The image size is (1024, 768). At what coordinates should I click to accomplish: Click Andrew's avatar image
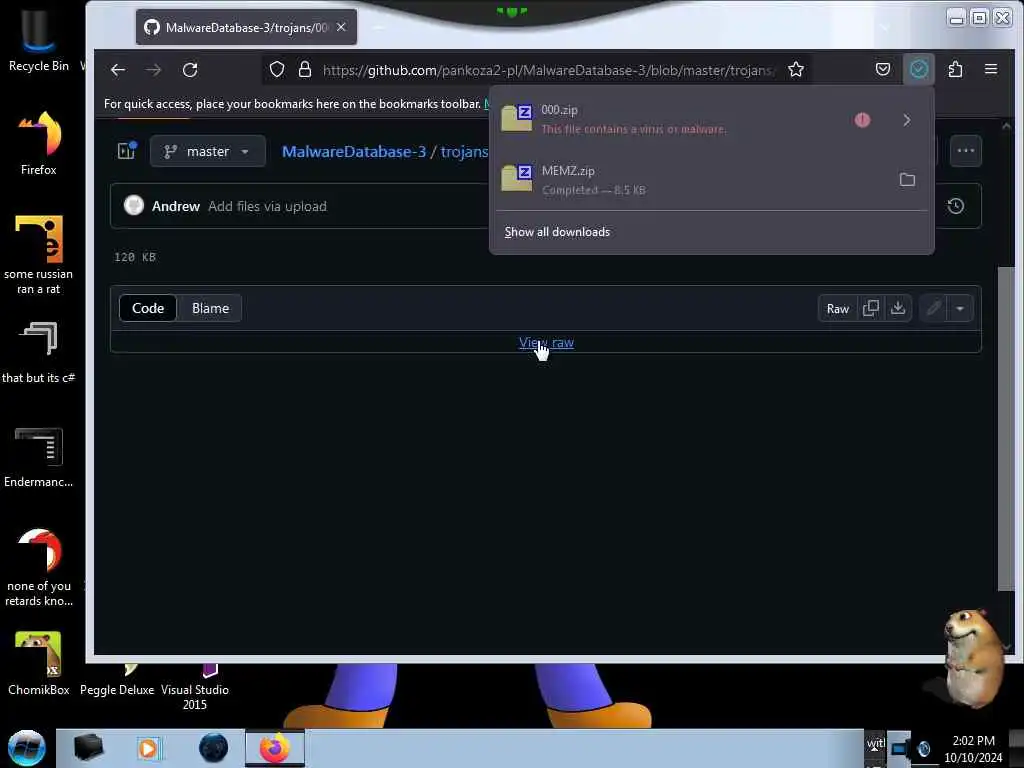134,206
